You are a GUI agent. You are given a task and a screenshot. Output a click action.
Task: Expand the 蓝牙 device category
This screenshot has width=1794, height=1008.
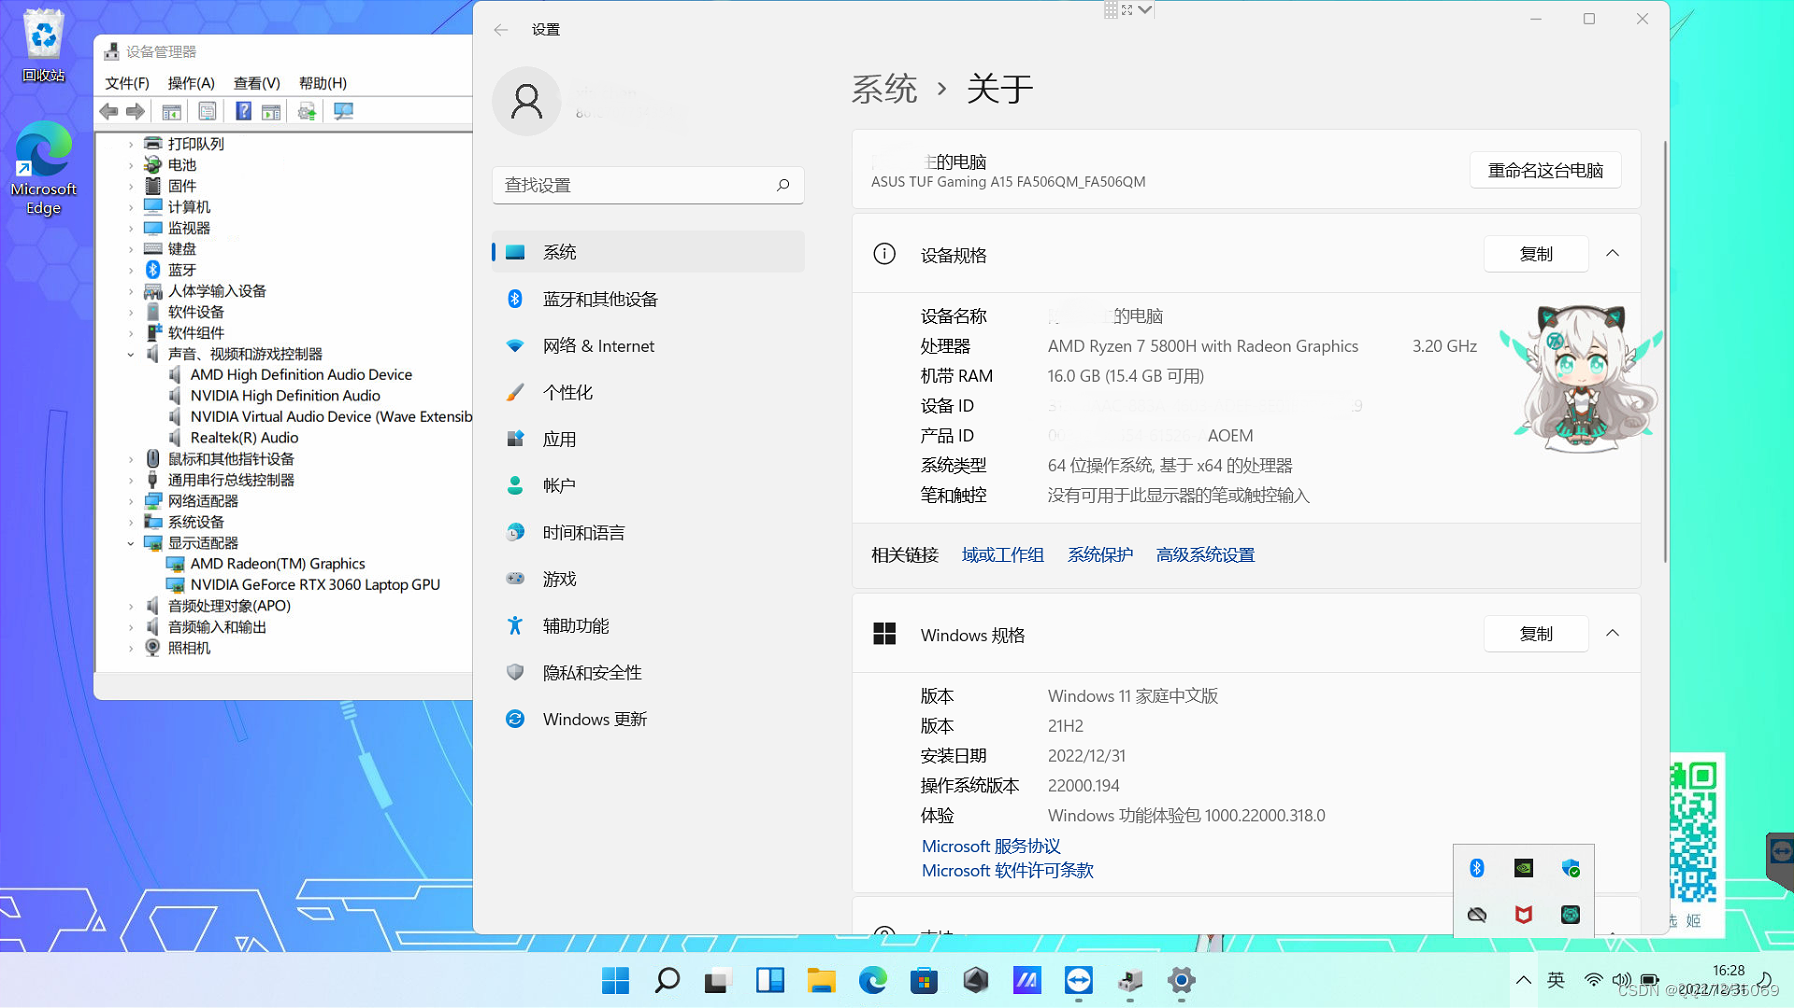click(x=131, y=270)
